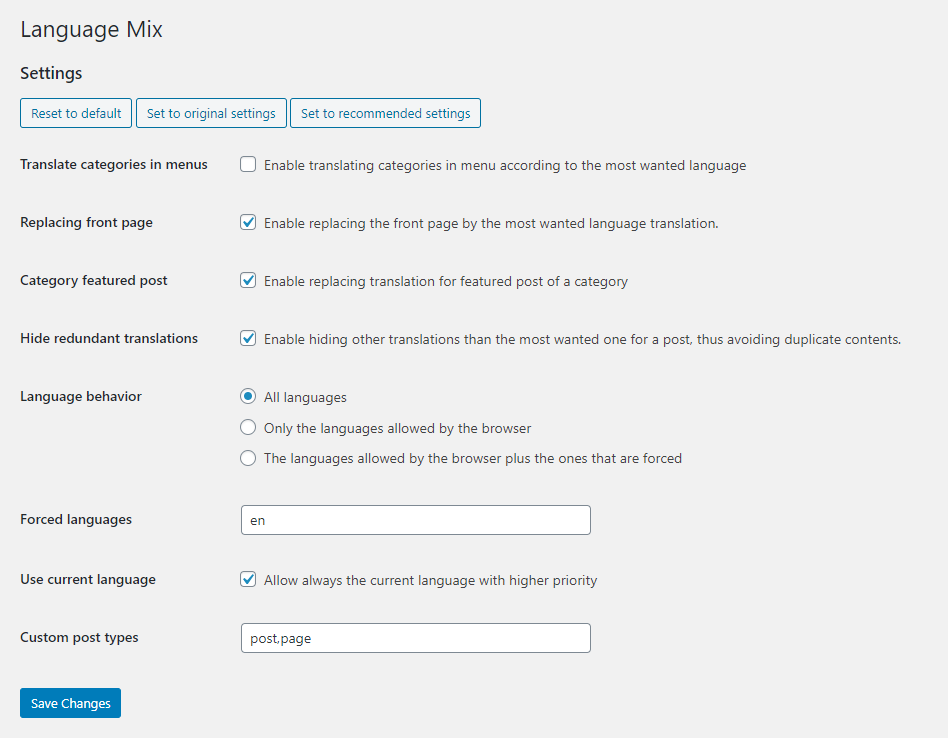Click the label text for translating categories in menu

[x=505, y=166]
